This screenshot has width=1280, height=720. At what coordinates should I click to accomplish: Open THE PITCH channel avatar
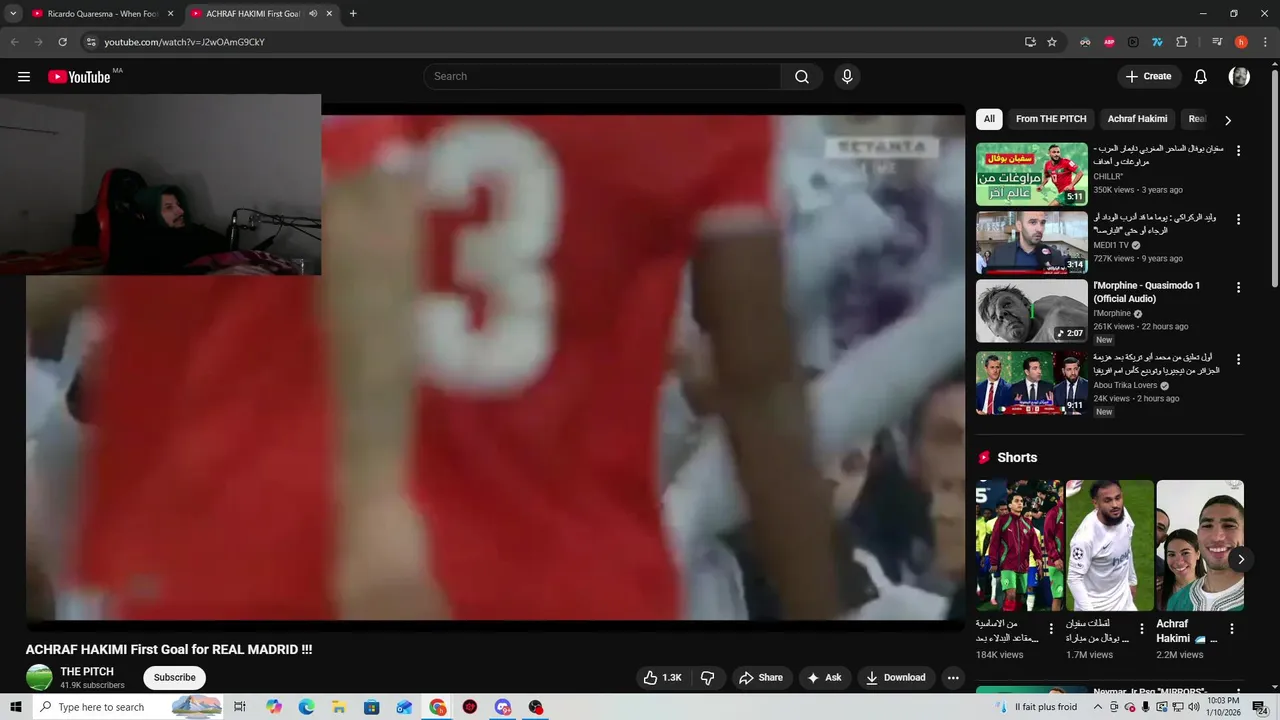39,677
